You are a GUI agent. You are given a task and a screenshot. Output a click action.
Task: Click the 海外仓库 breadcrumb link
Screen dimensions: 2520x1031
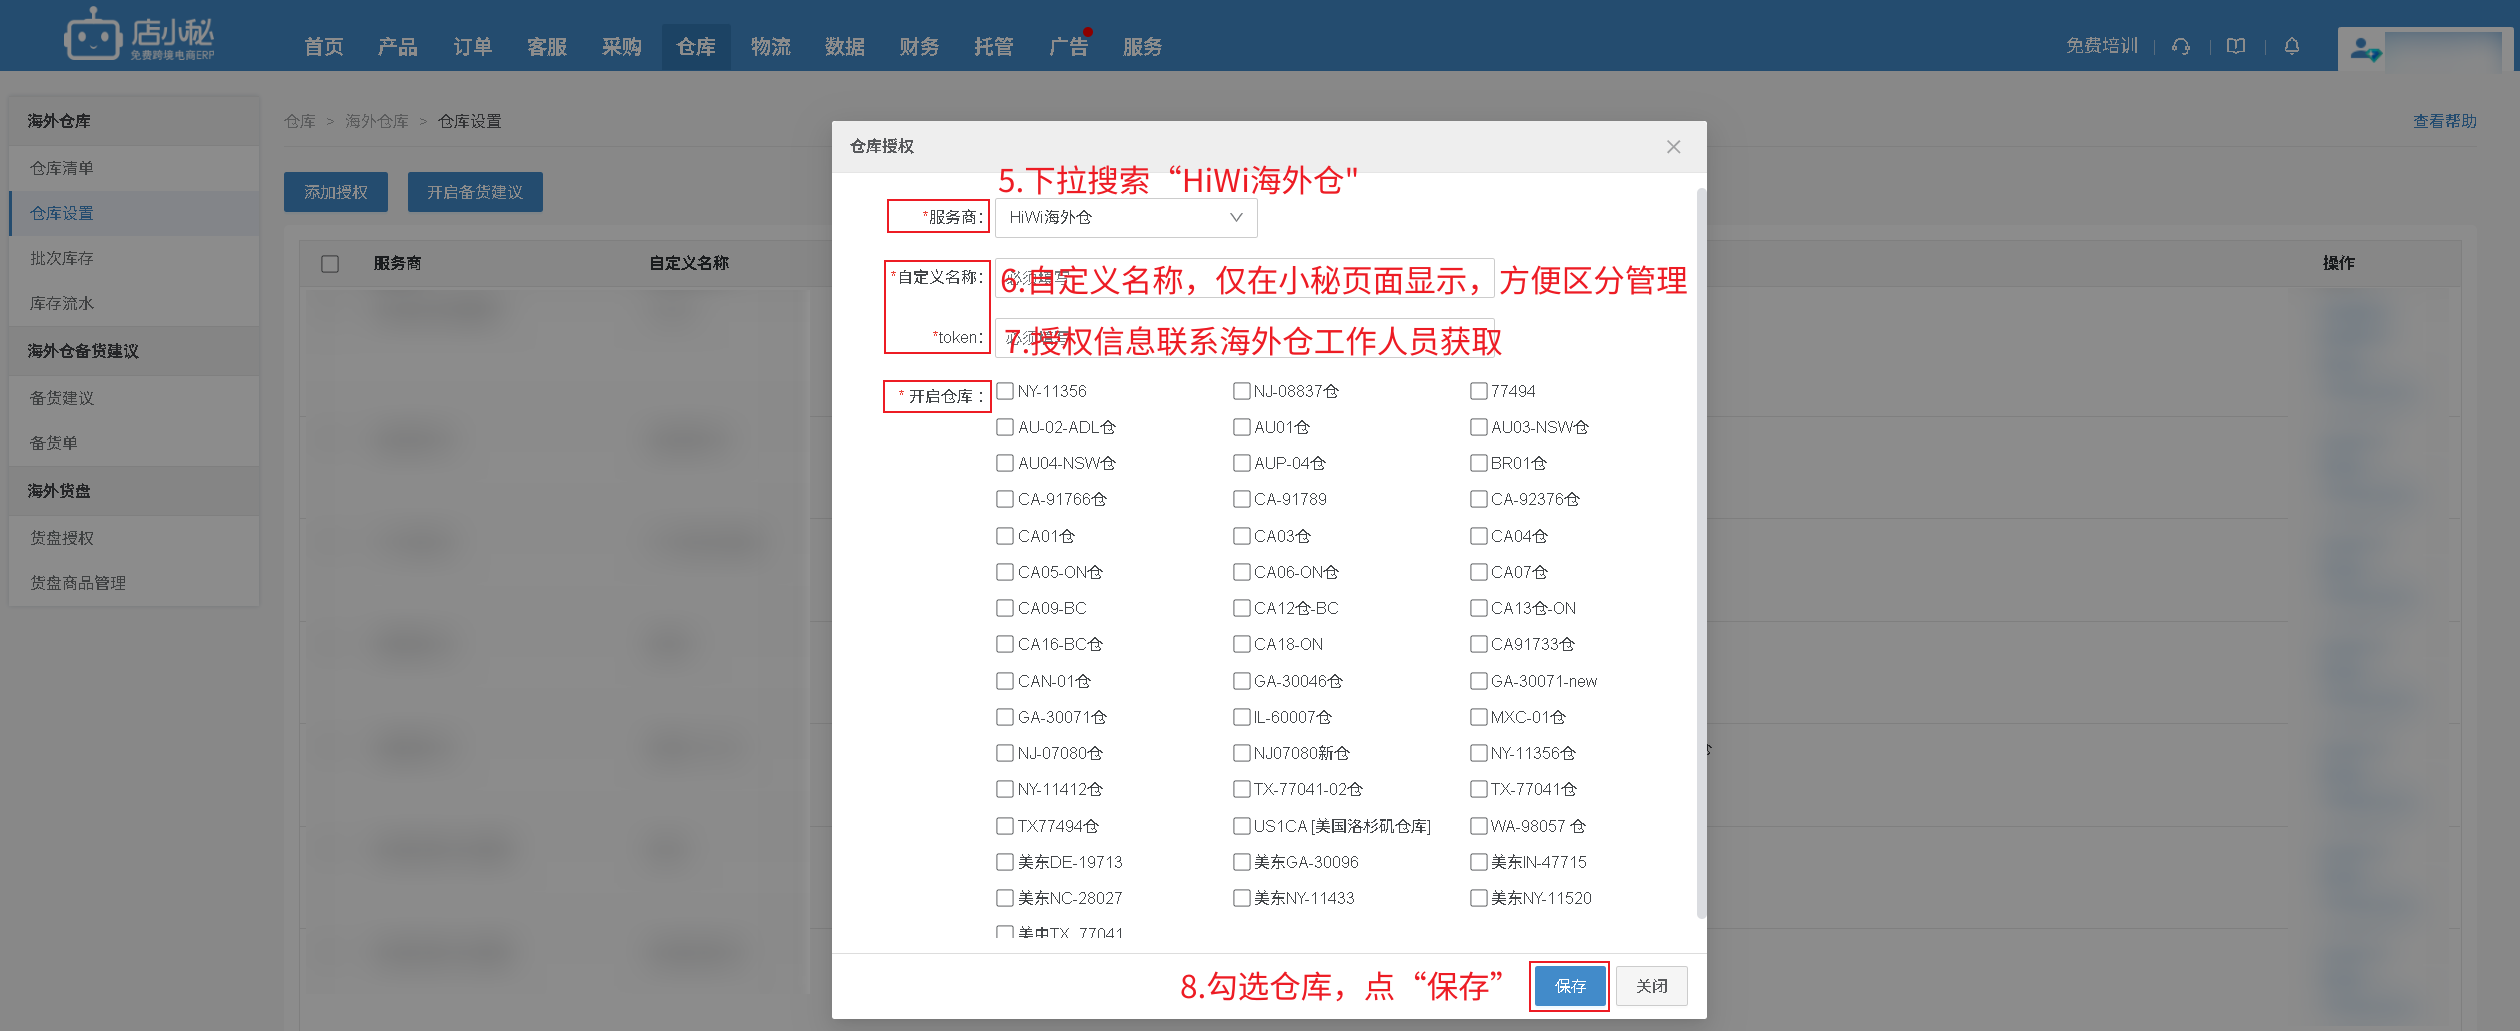click(377, 121)
